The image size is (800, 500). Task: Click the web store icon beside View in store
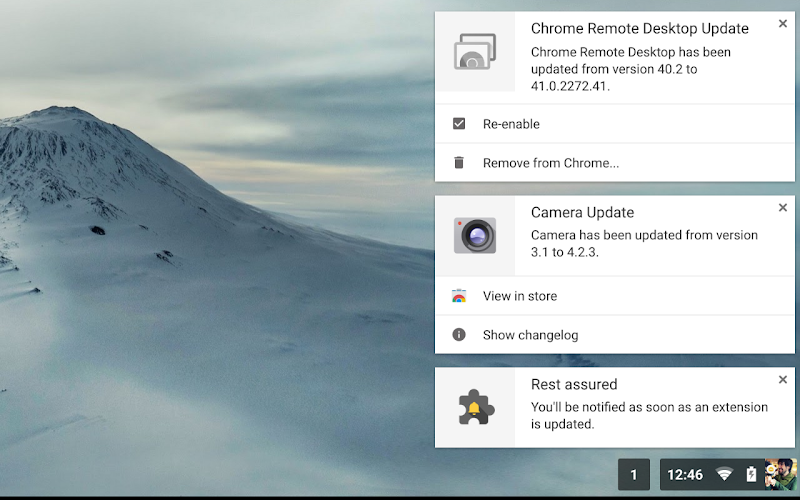459,296
